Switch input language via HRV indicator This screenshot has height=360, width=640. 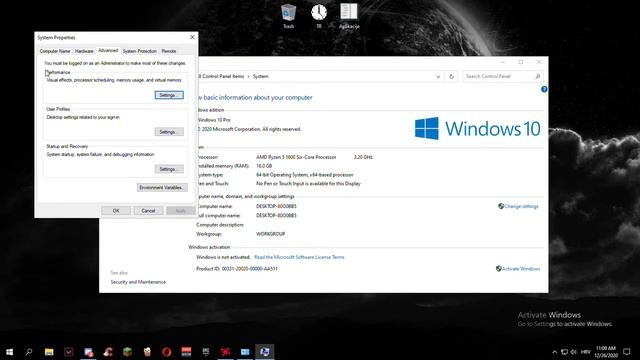coord(586,352)
